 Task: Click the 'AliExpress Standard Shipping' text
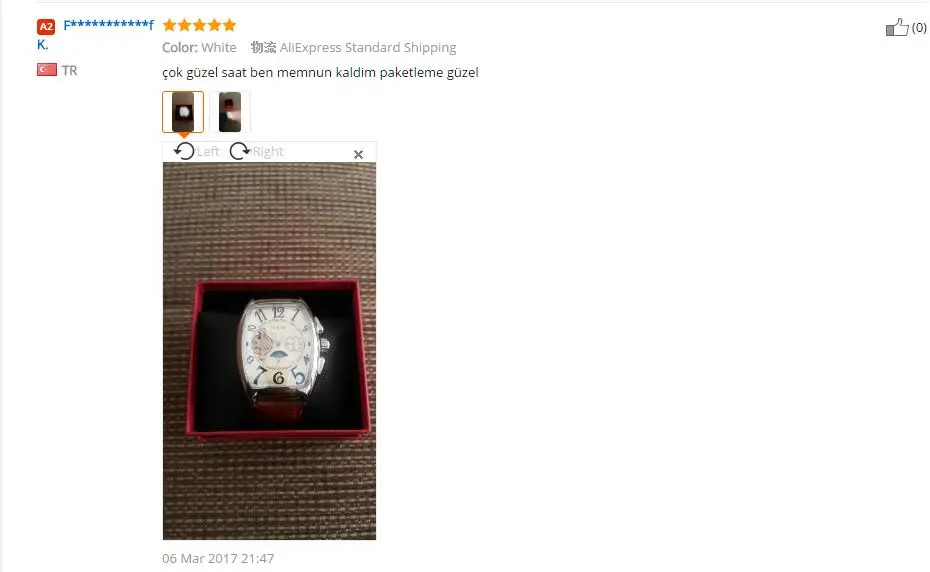point(368,47)
